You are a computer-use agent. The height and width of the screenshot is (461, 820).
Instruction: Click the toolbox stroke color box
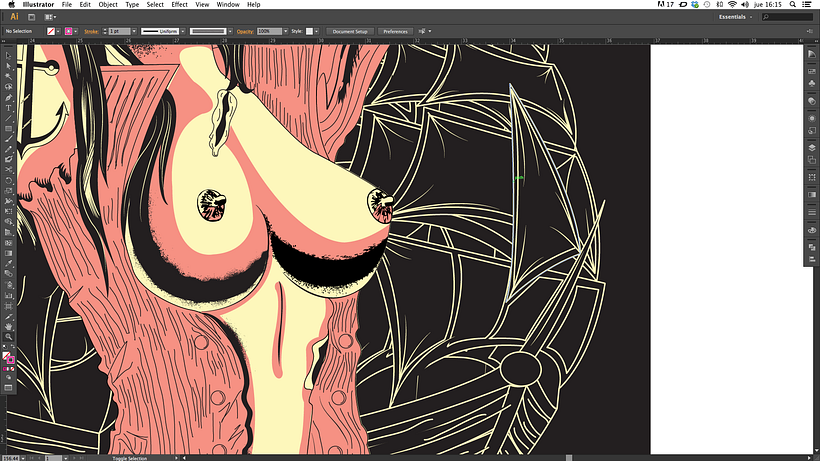(10, 360)
